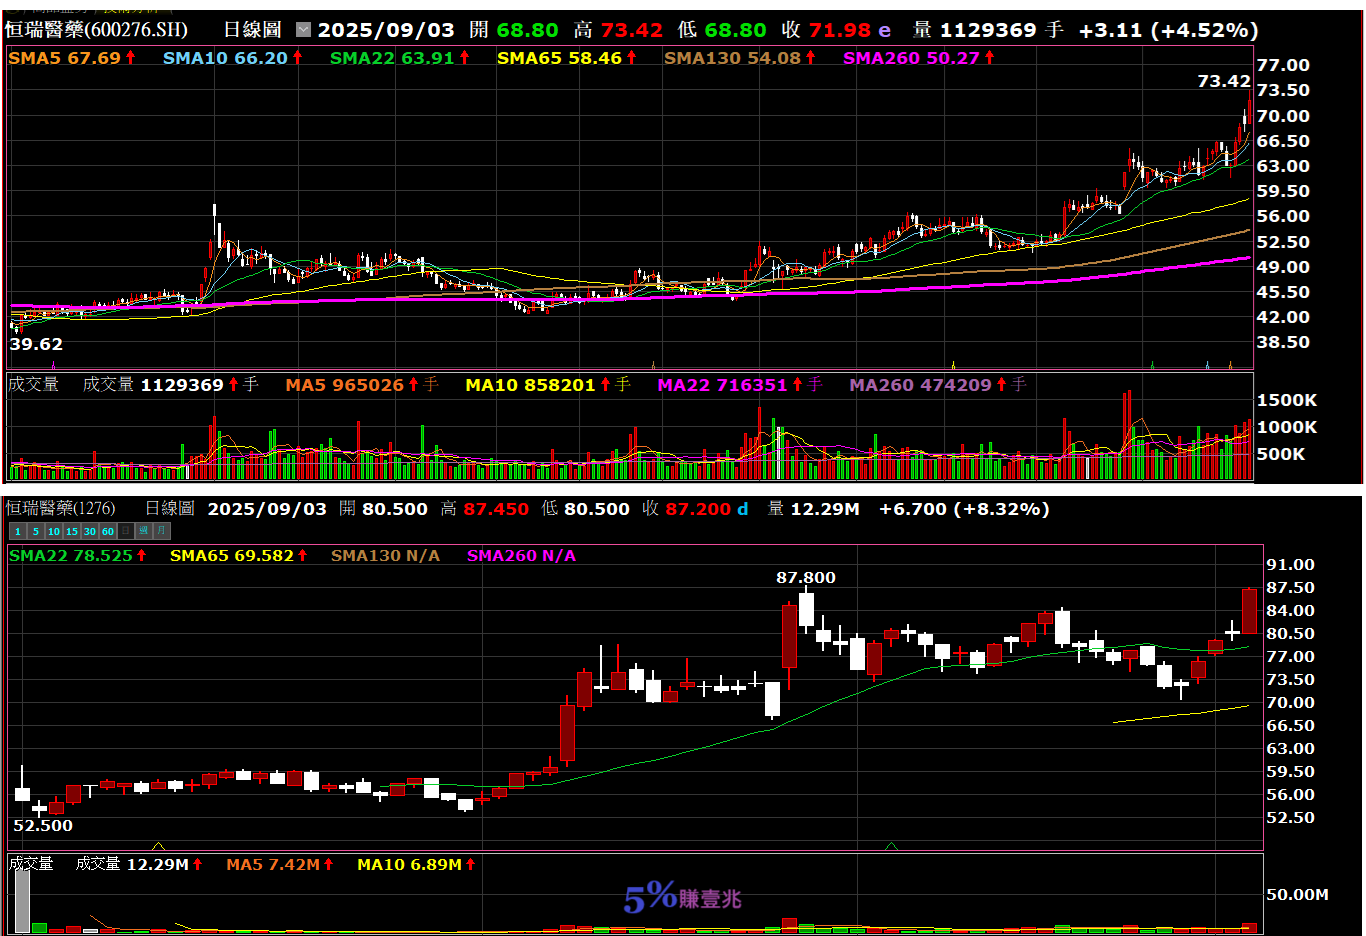
Task: Click the opening price 68.80 in header
Action: point(527,30)
